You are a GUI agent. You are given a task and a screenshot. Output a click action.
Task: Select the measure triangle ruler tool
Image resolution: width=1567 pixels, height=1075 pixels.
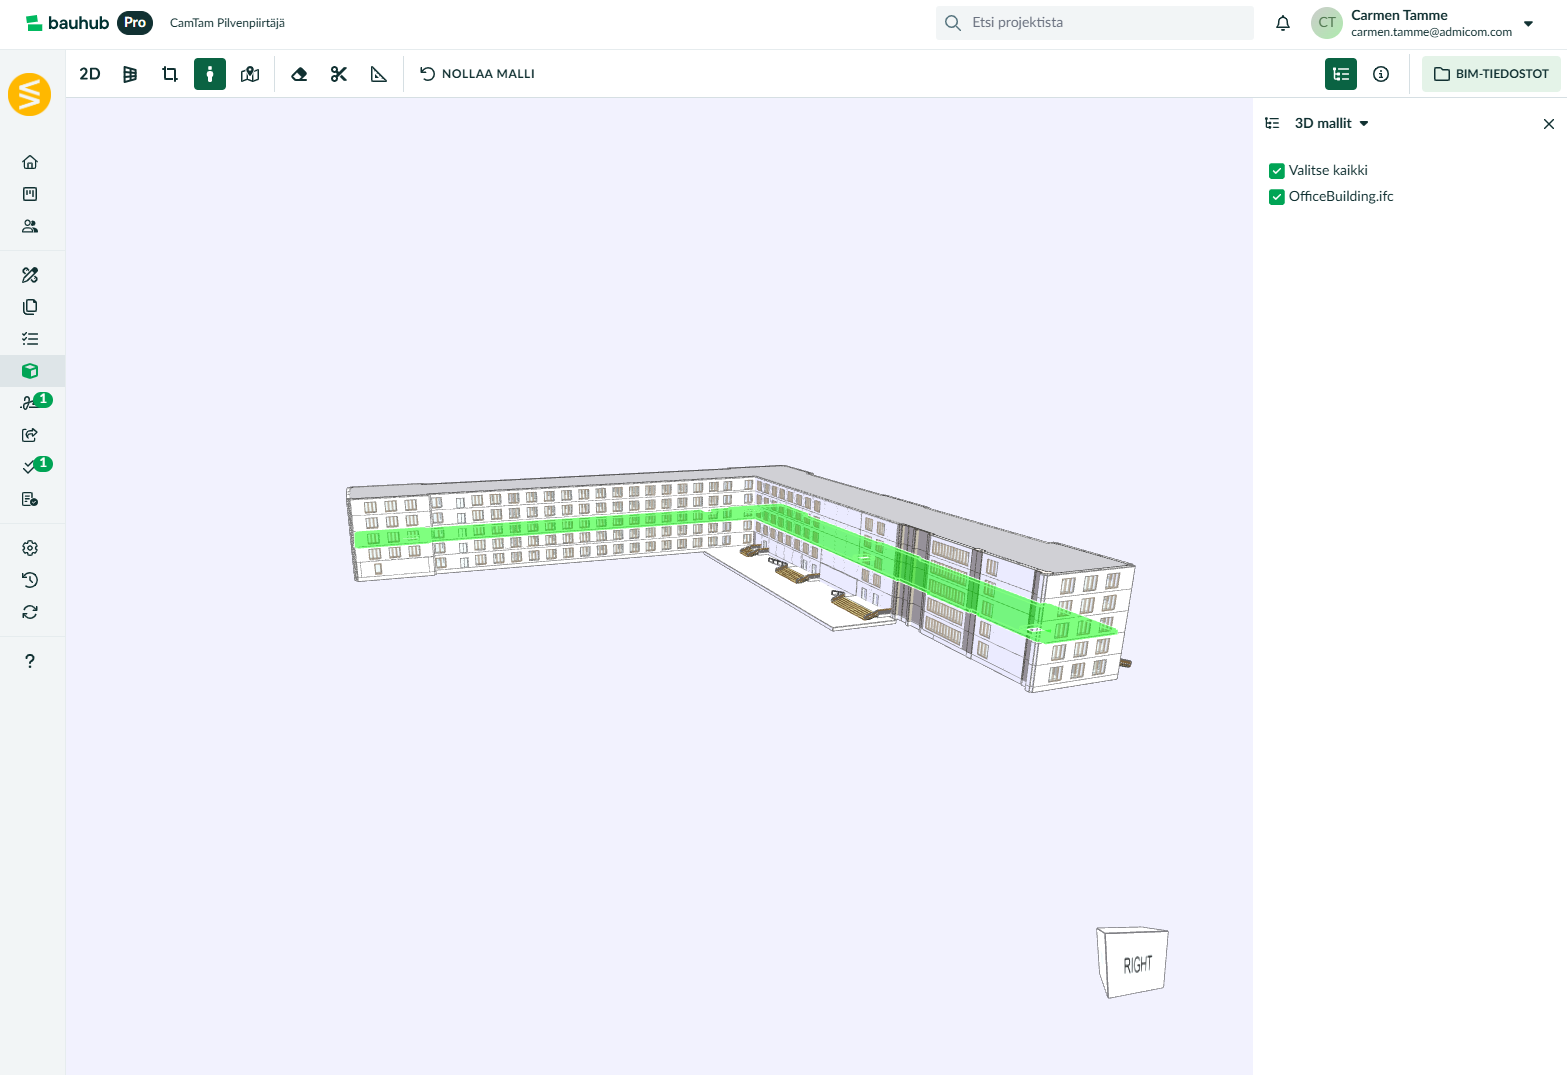(379, 74)
